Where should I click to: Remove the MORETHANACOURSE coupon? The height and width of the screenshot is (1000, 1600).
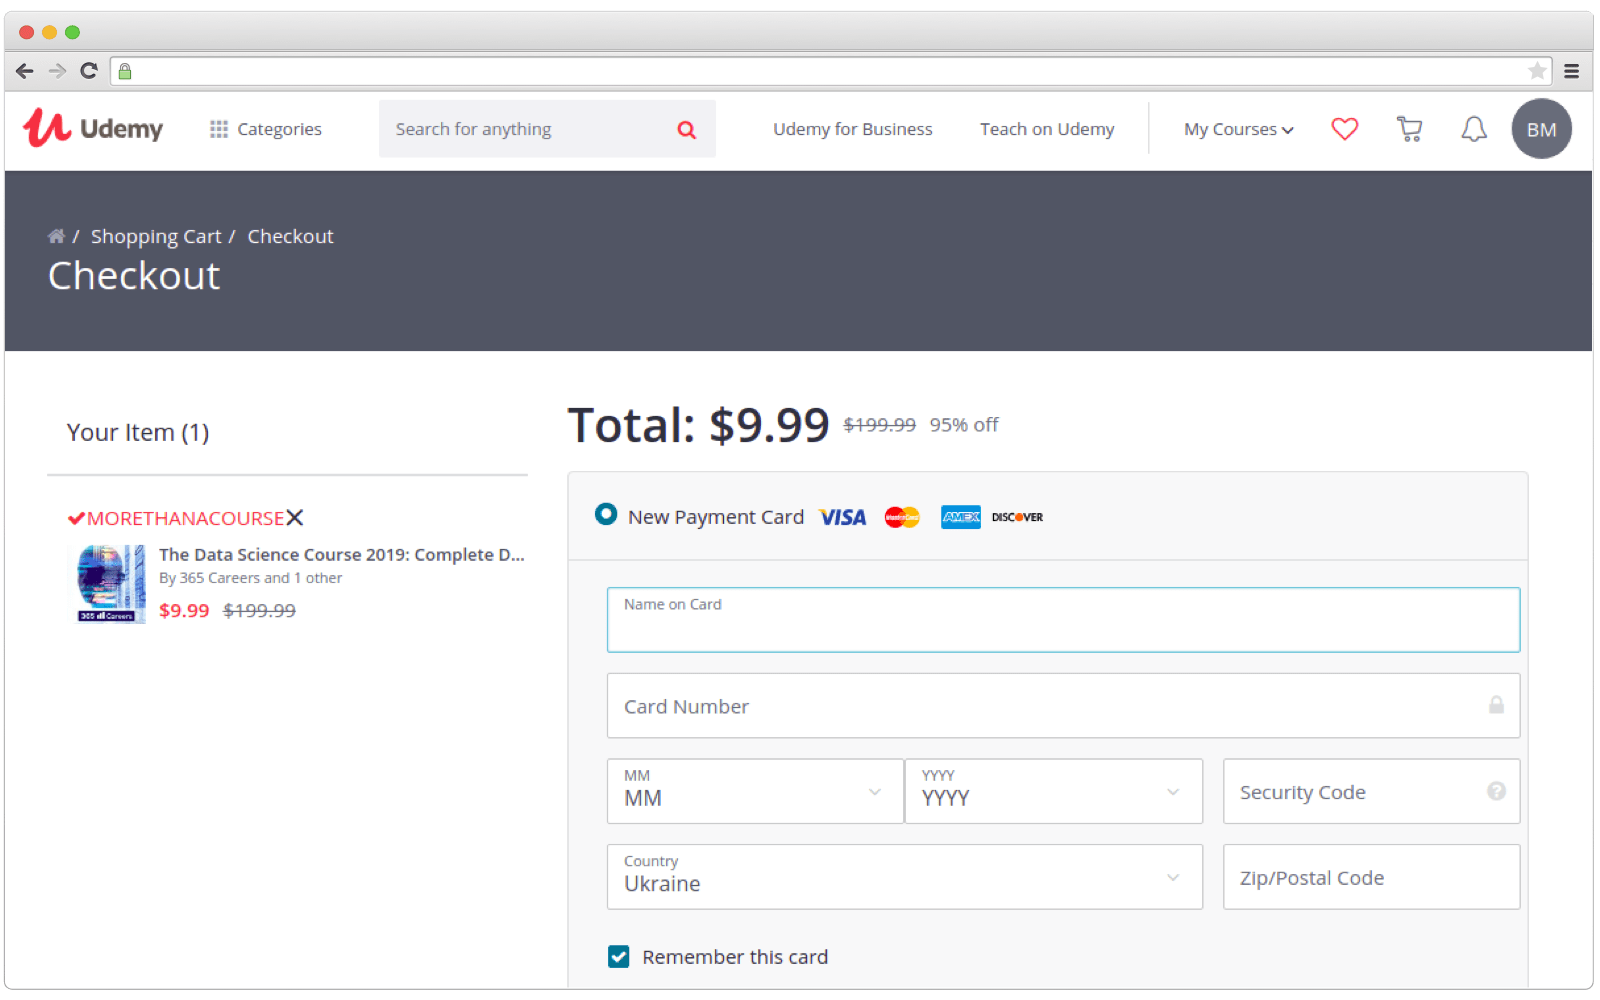pyautogui.click(x=295, y=517)
